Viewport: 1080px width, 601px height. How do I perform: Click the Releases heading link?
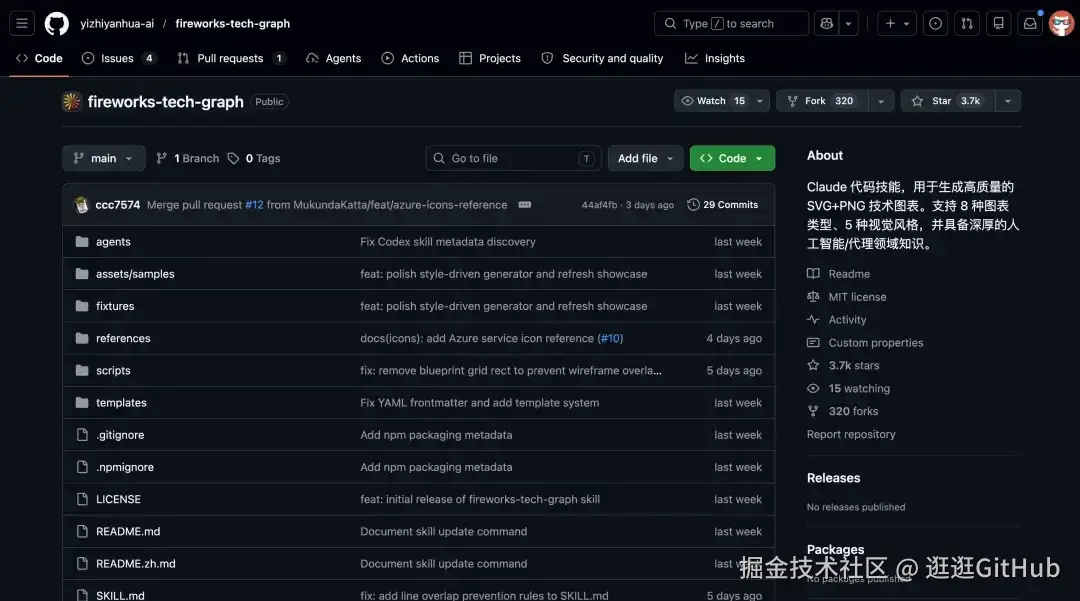point(833,478)
